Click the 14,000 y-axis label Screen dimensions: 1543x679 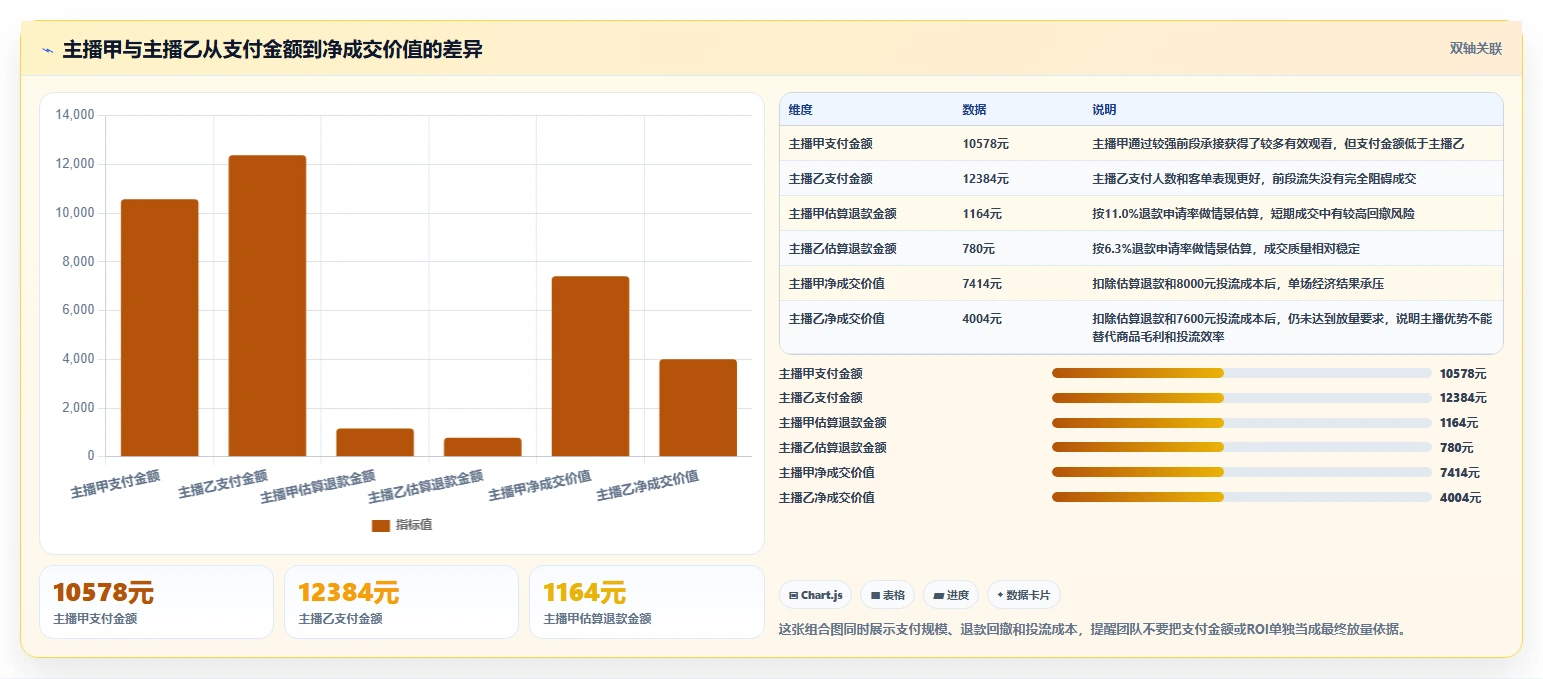75,115
